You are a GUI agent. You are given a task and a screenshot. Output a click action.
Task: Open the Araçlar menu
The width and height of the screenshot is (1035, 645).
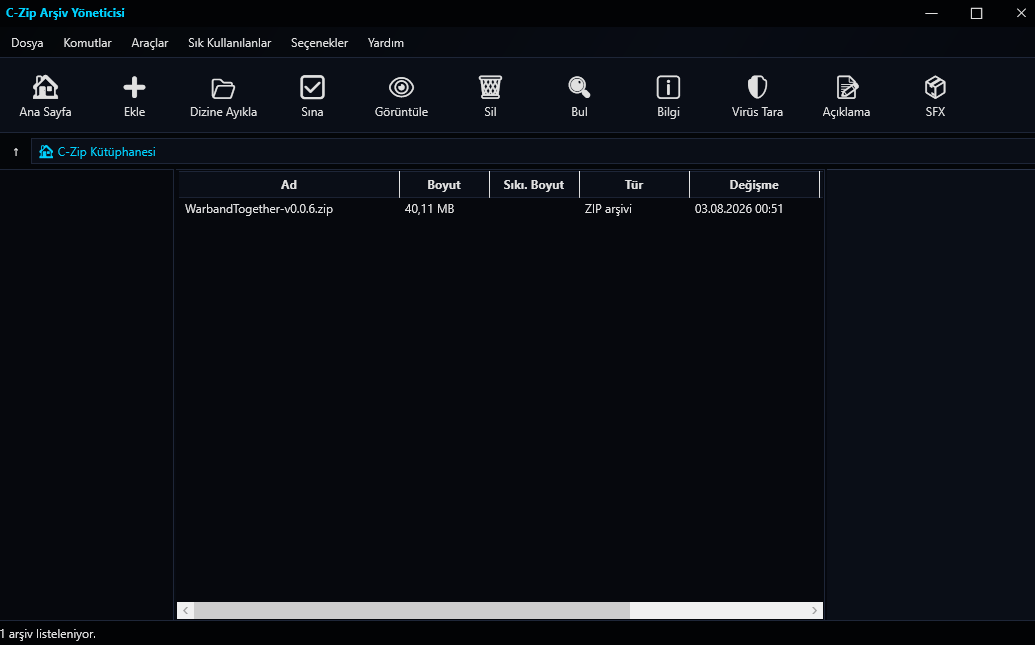150,43
